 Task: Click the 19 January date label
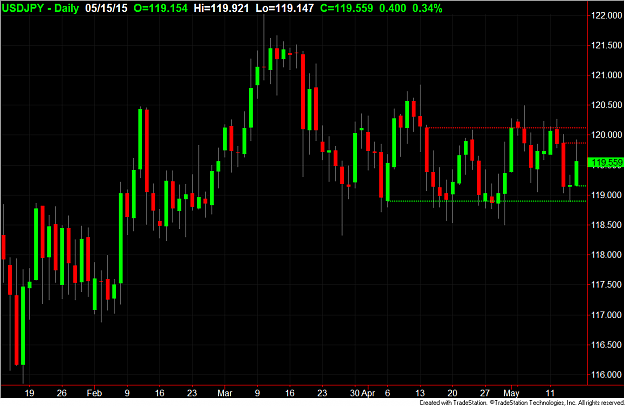pyautogui.click(x=29, y=393)
